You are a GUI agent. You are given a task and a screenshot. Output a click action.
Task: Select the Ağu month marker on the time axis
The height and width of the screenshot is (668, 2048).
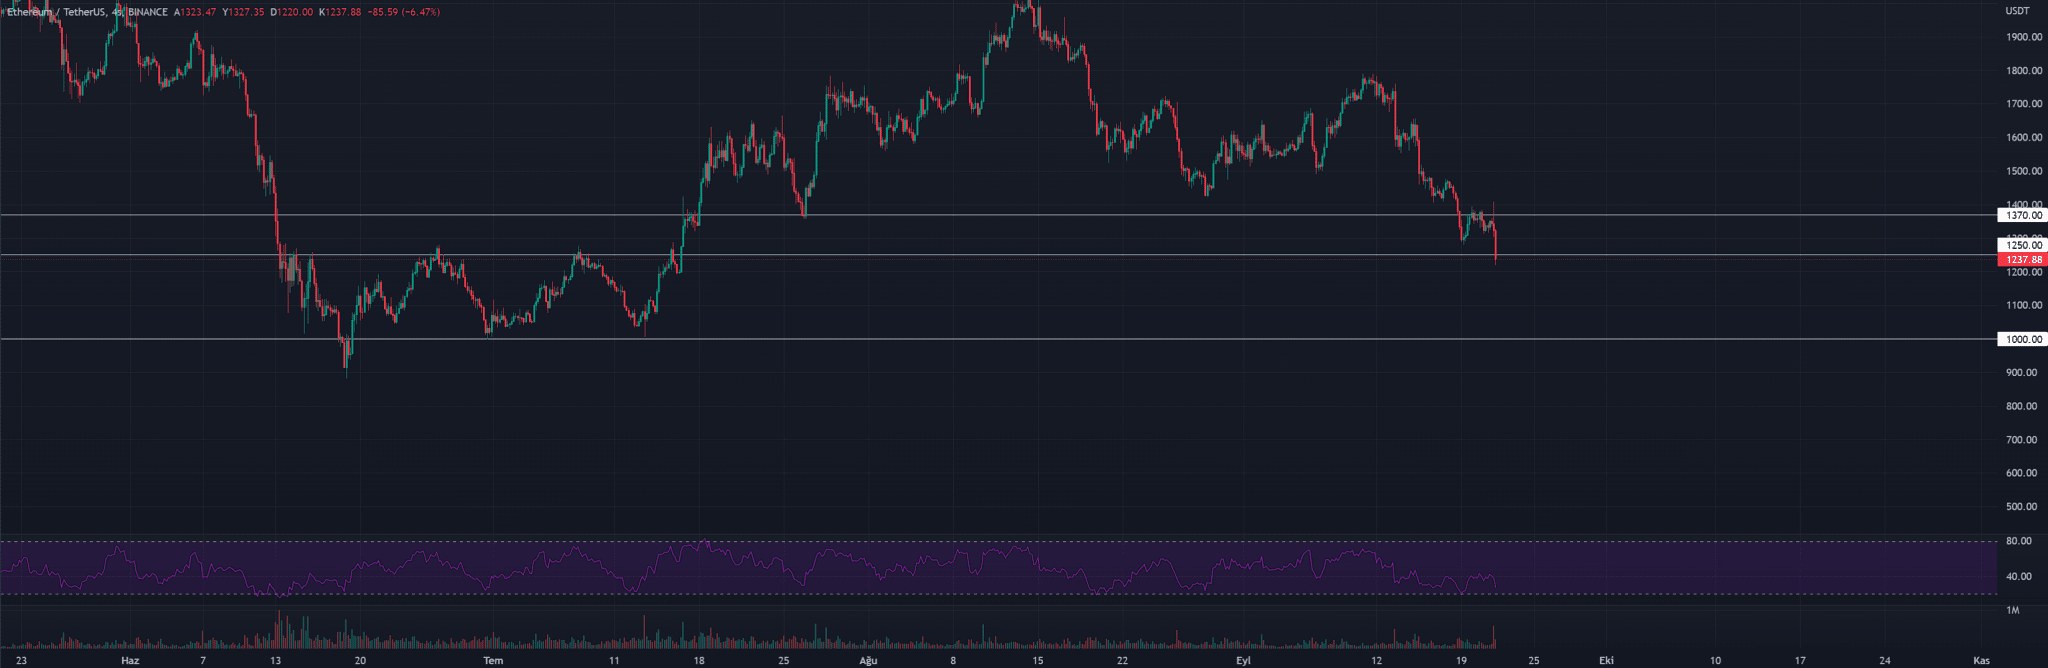(x=868, y=661)
